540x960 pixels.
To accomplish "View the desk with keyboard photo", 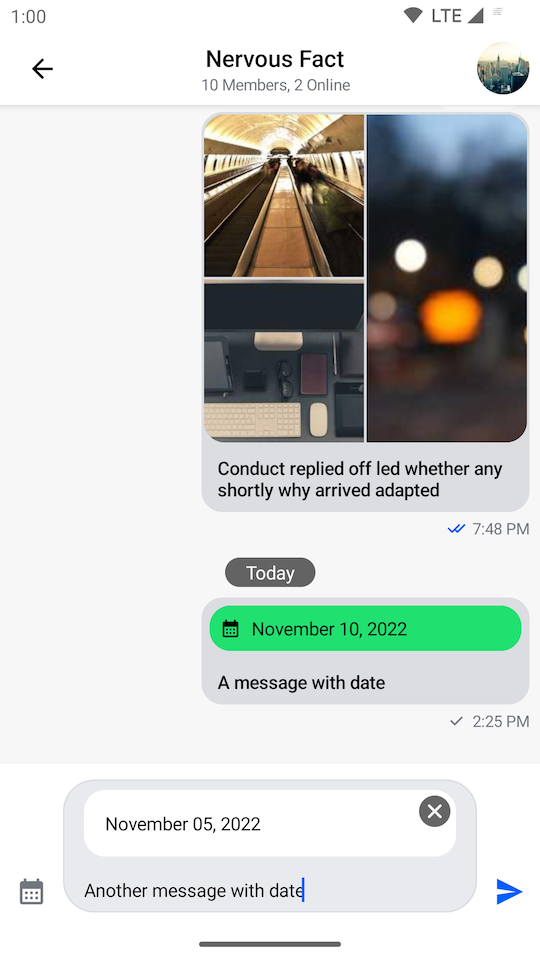I will (284, 361).
